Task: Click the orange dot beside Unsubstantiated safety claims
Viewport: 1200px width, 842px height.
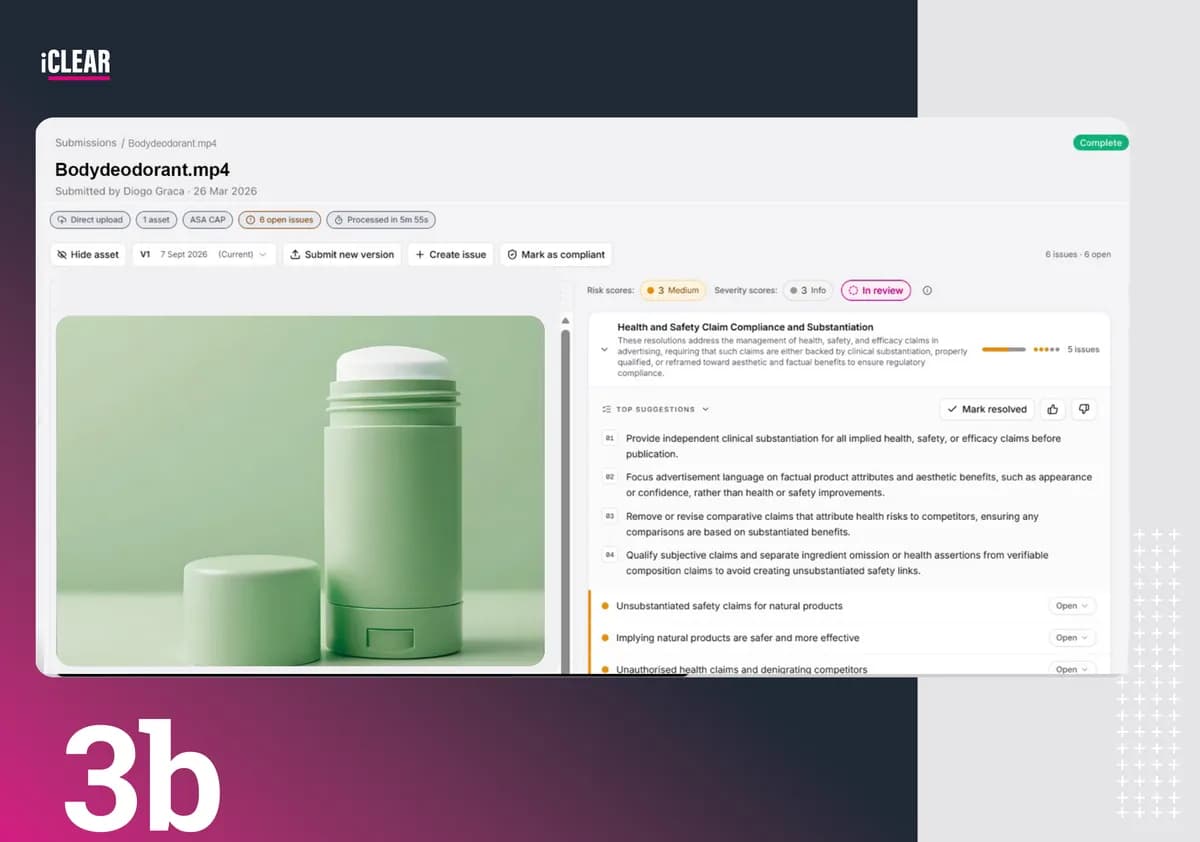Action: click(605, 606)
